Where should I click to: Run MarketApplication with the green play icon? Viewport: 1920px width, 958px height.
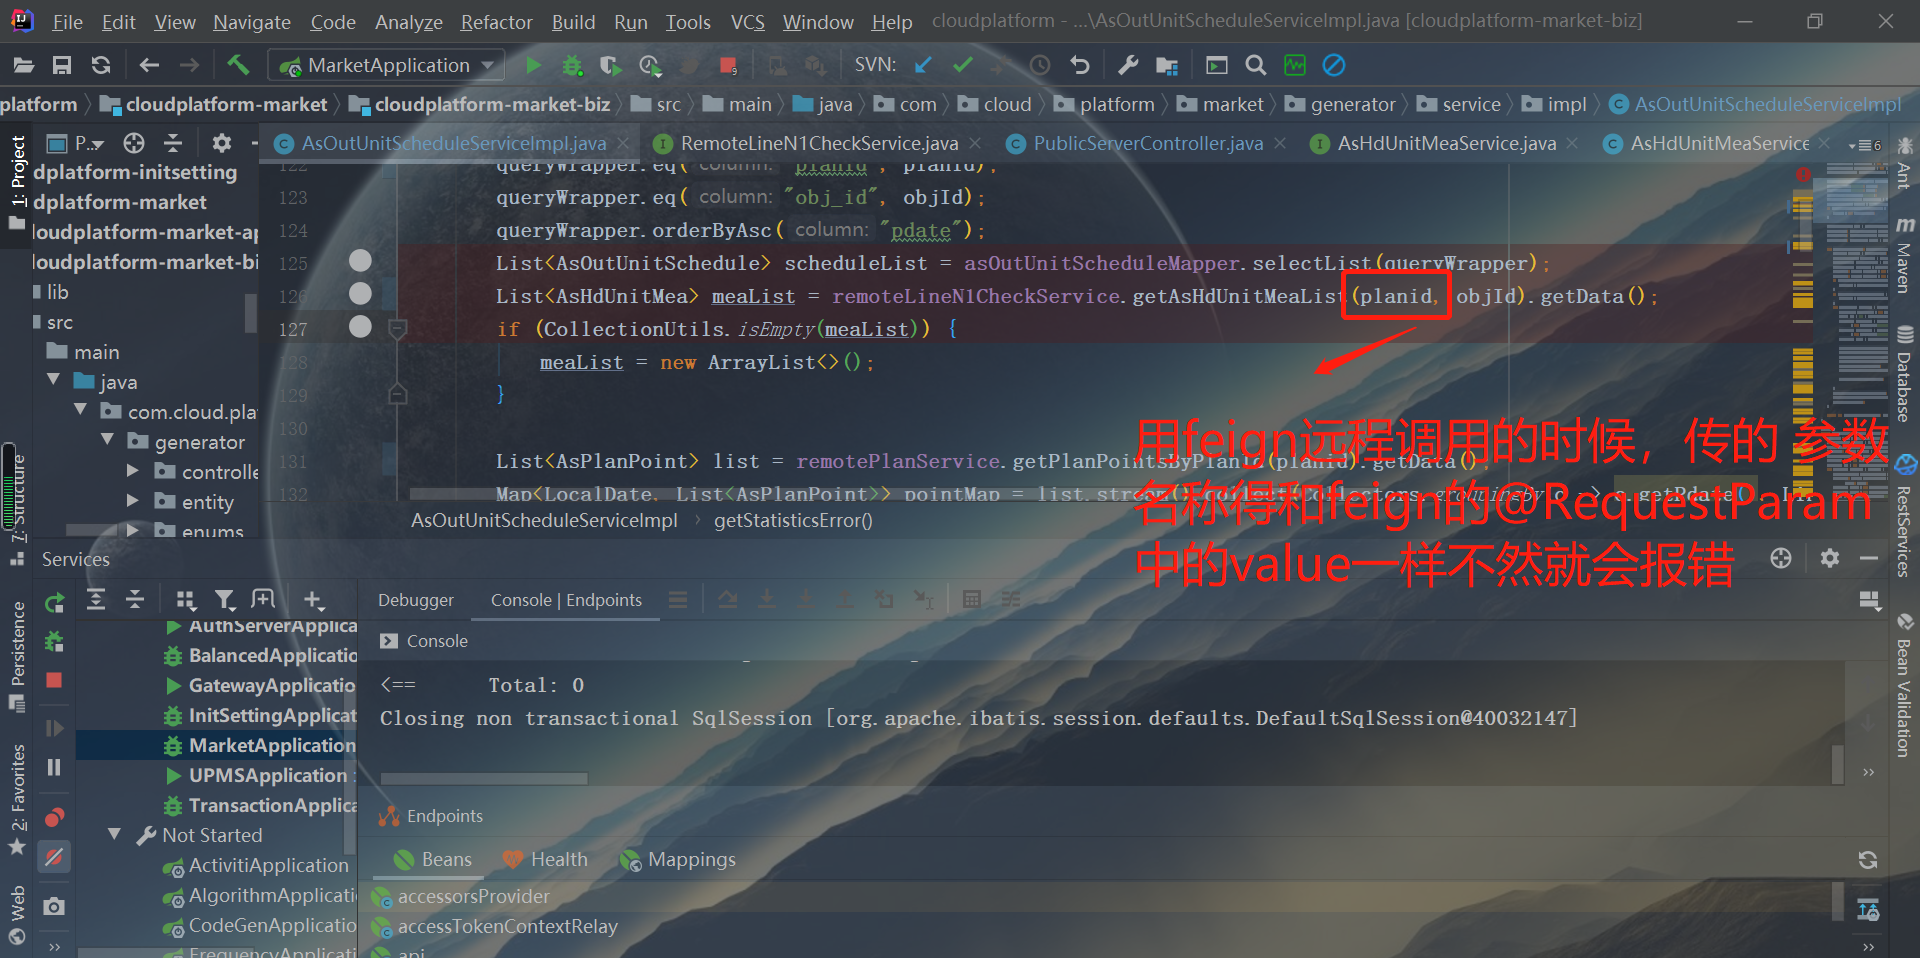point(533,65)
